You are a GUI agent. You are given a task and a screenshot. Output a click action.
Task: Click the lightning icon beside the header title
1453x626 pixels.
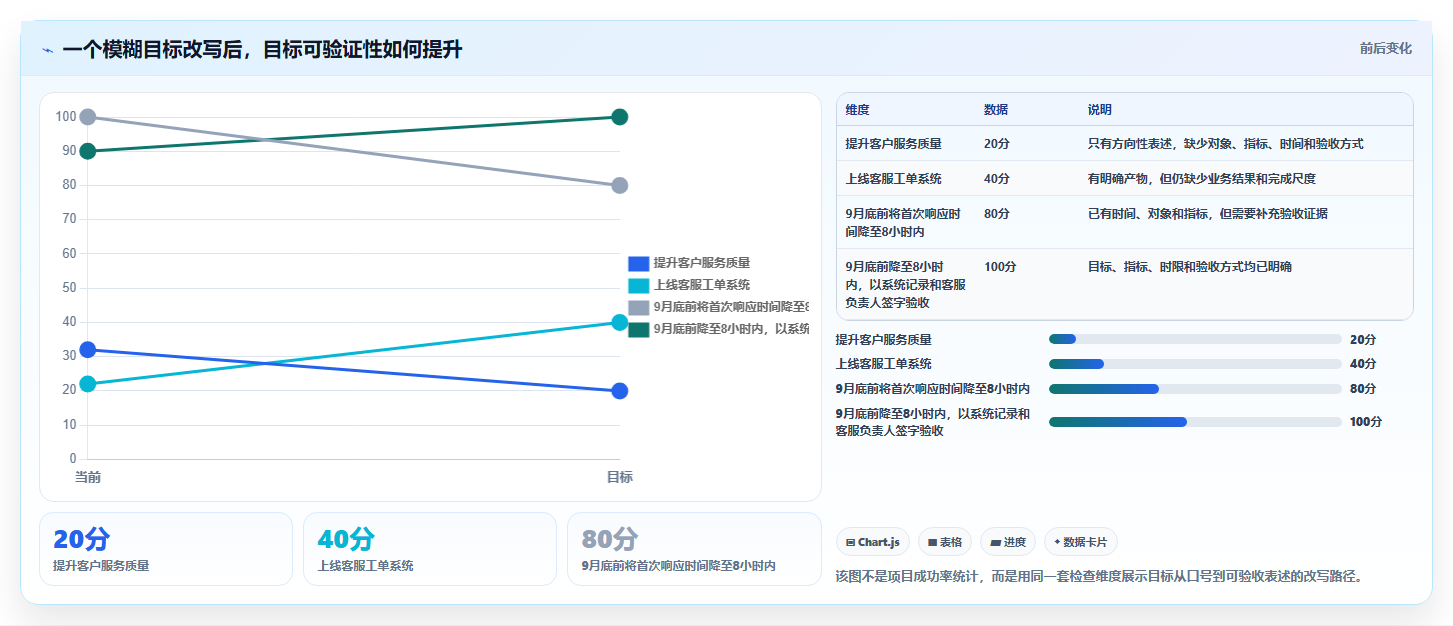click(47, 50)
